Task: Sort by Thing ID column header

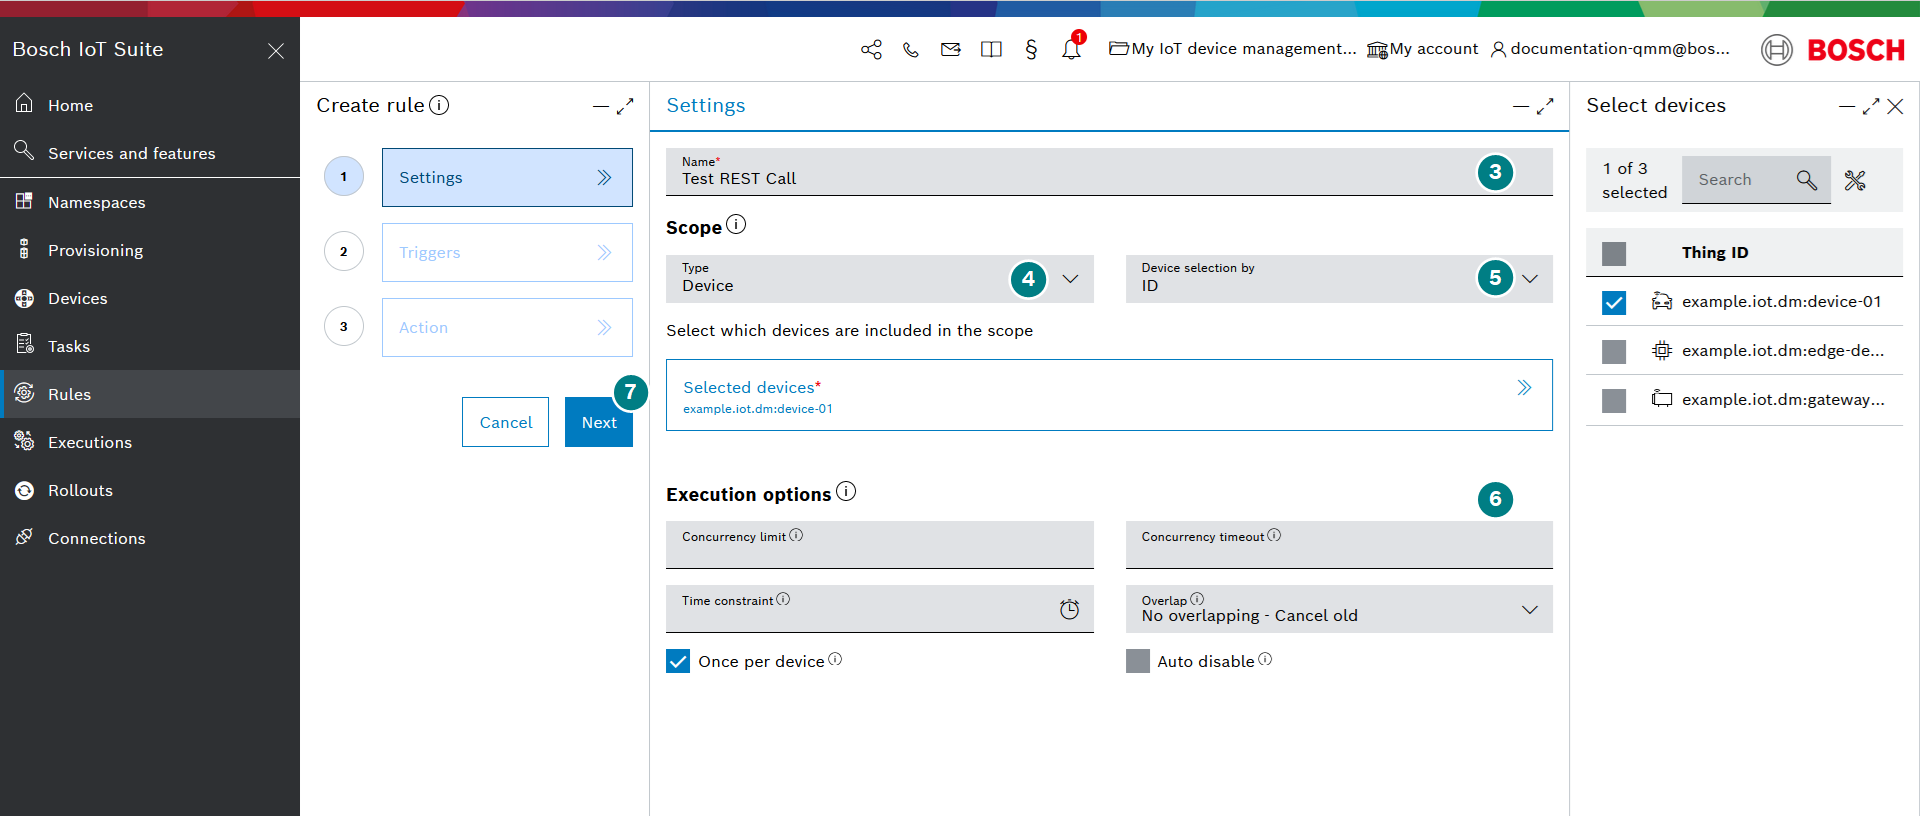Action: 1715,253
